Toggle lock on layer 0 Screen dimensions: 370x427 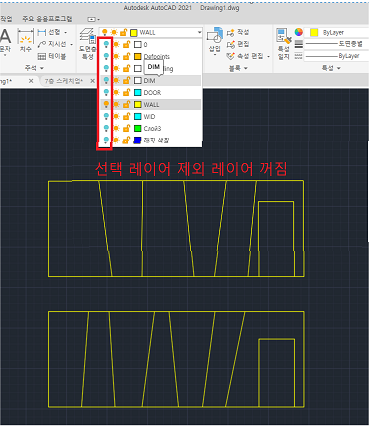tap(126, 44)
